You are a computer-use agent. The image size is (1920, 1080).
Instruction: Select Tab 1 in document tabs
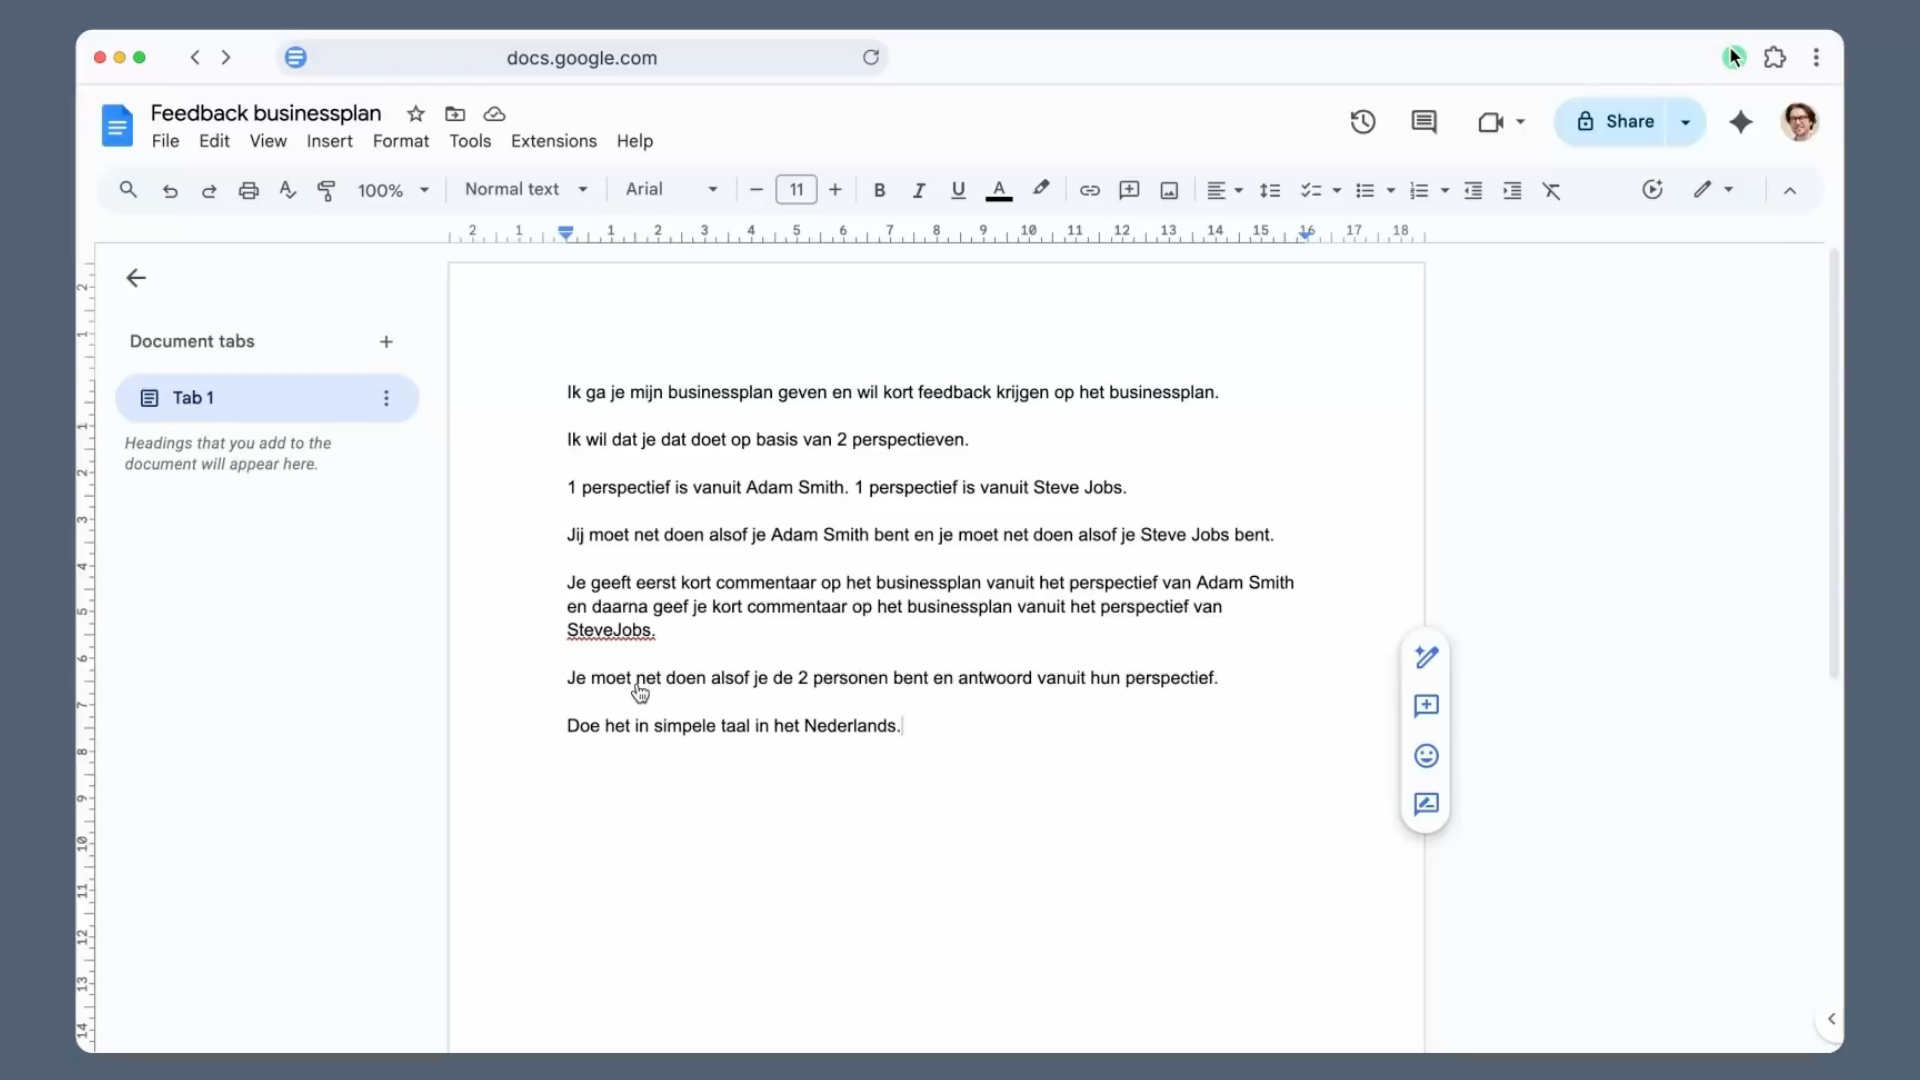coord(267,398)
